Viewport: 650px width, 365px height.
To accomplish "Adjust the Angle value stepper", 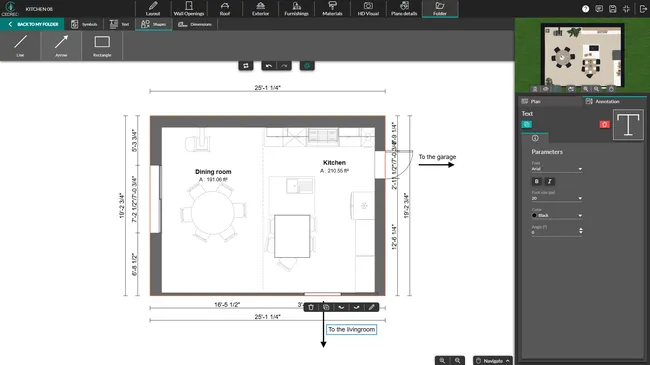I will pyautogui.click(x=581, y=231).
